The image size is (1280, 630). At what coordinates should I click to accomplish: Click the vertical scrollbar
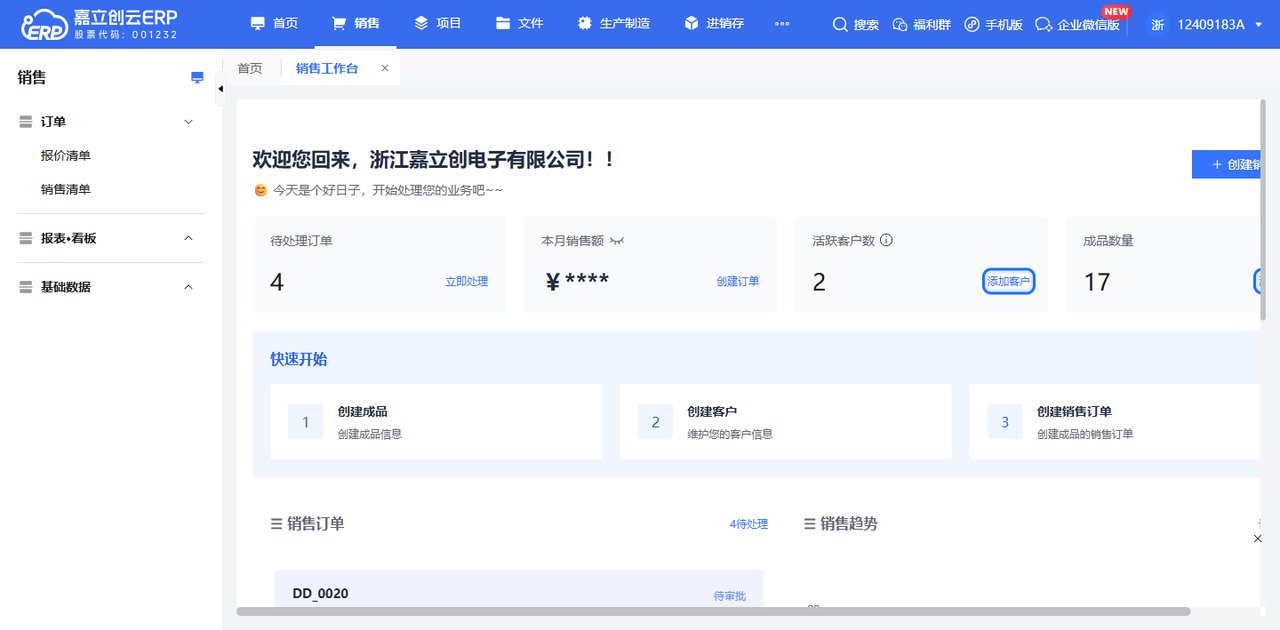click(1263, 210)
